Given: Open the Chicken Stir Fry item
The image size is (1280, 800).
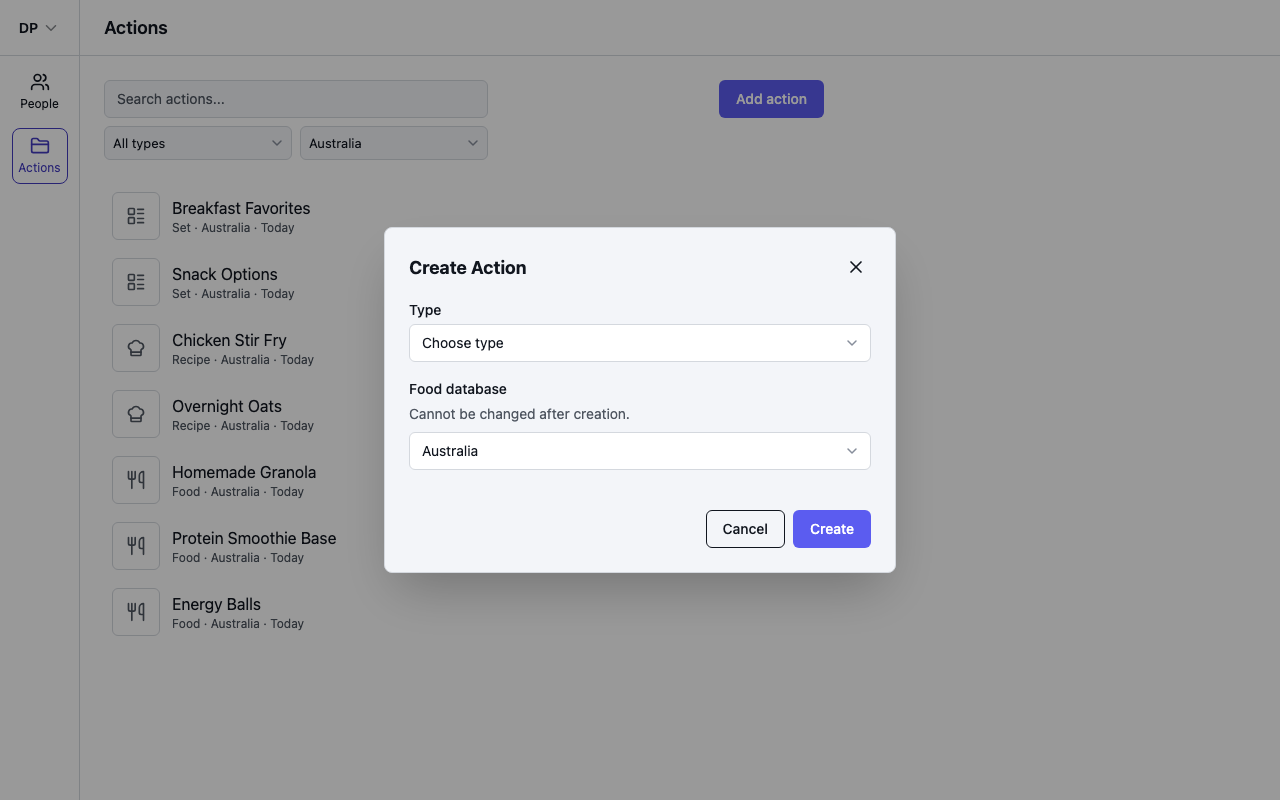Looking at the screenshot, I should point(229,340).
